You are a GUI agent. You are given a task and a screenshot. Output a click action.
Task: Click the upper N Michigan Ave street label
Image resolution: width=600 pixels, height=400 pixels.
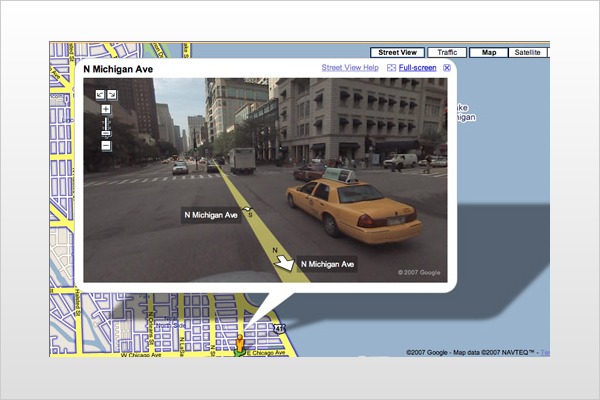[x=211, y=215]
